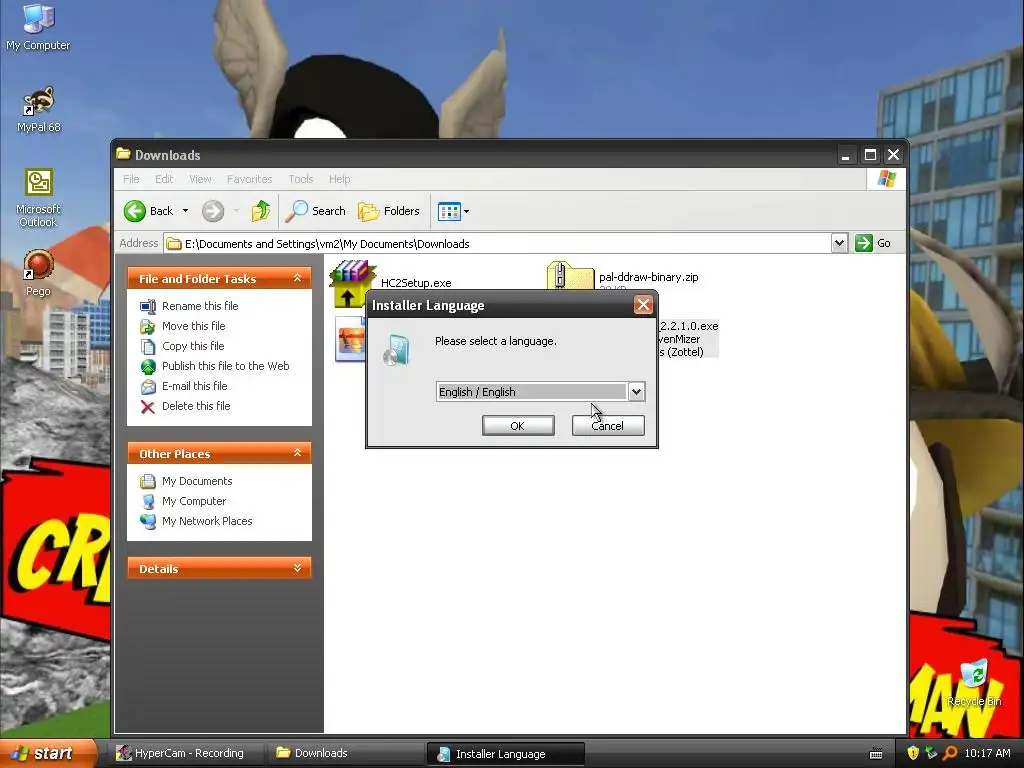Open My Network Places link

coord(207,521)
